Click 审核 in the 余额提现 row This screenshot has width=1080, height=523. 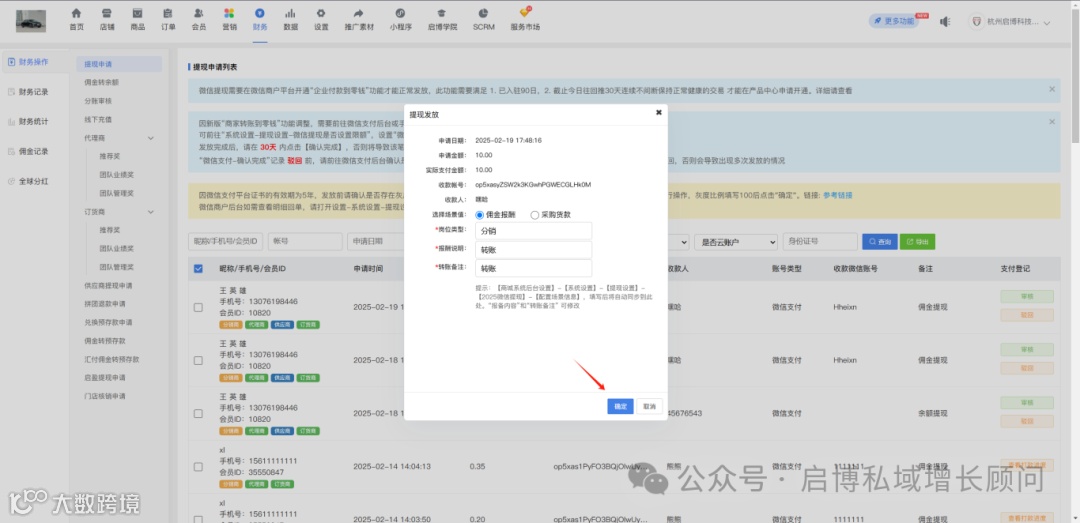coord(1027,403)
